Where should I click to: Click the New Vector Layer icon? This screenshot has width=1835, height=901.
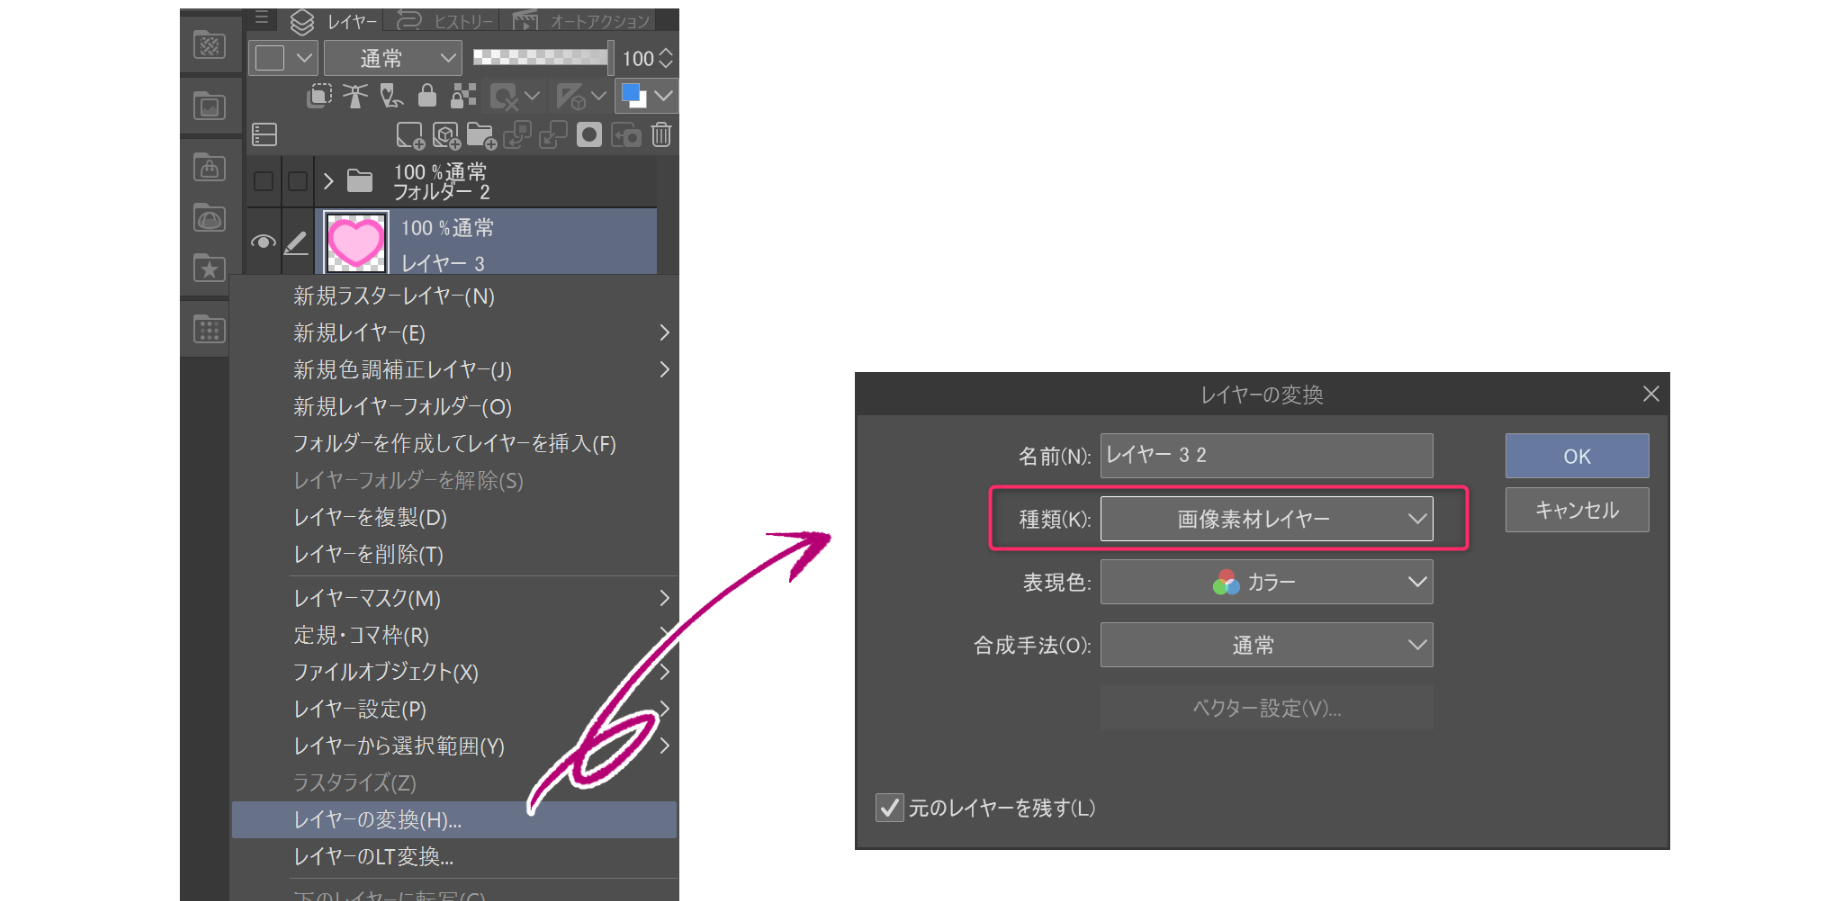[x=445, y=135]
